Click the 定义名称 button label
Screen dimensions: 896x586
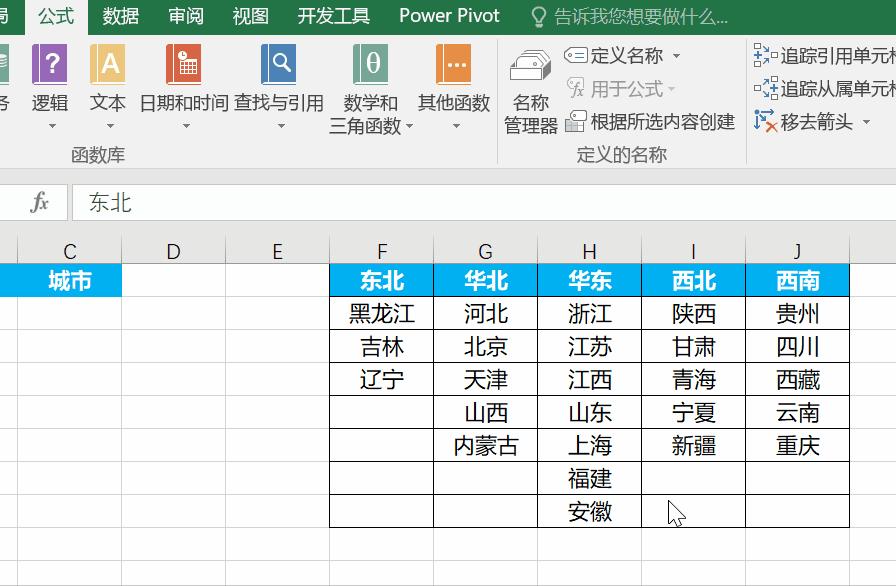[x=627, y=55]
